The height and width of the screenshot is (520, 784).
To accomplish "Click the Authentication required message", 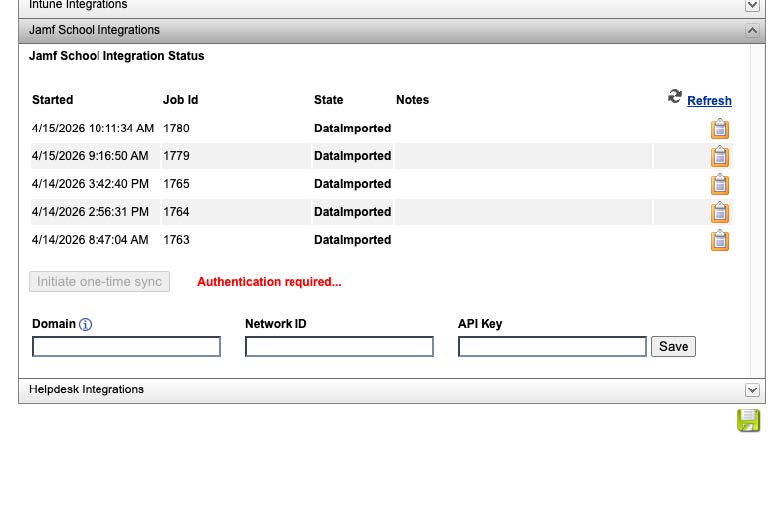I will [x=269, y=282].
